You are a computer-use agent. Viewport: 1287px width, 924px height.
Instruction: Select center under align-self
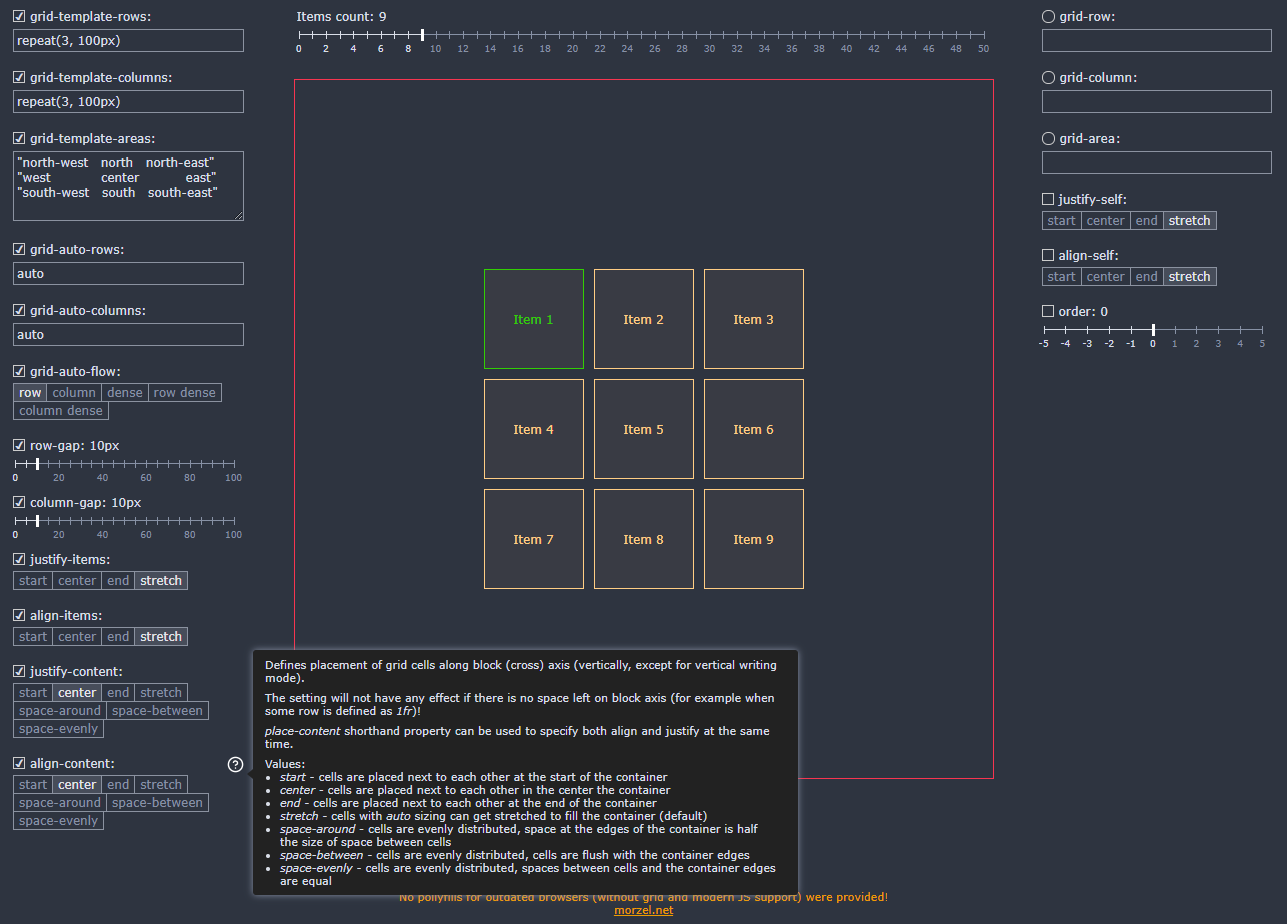1105,277
